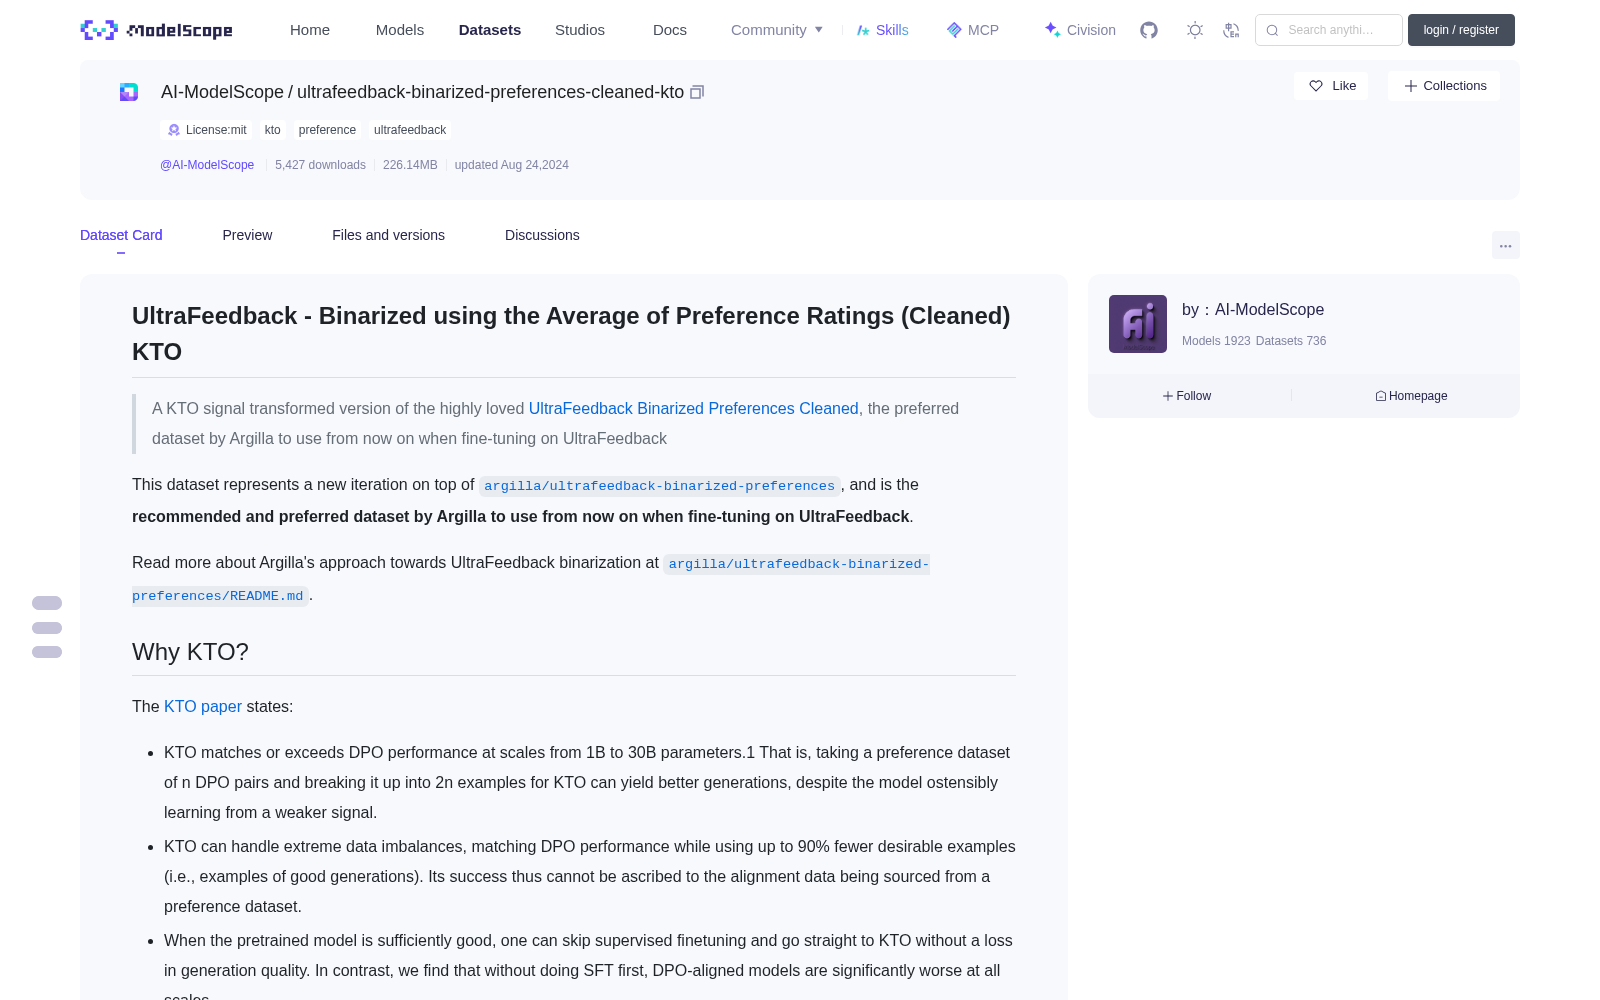Viewport: 1600px width, 1000px height.
Task: Click the License:mit badge icon
Action: coord(174,130)
